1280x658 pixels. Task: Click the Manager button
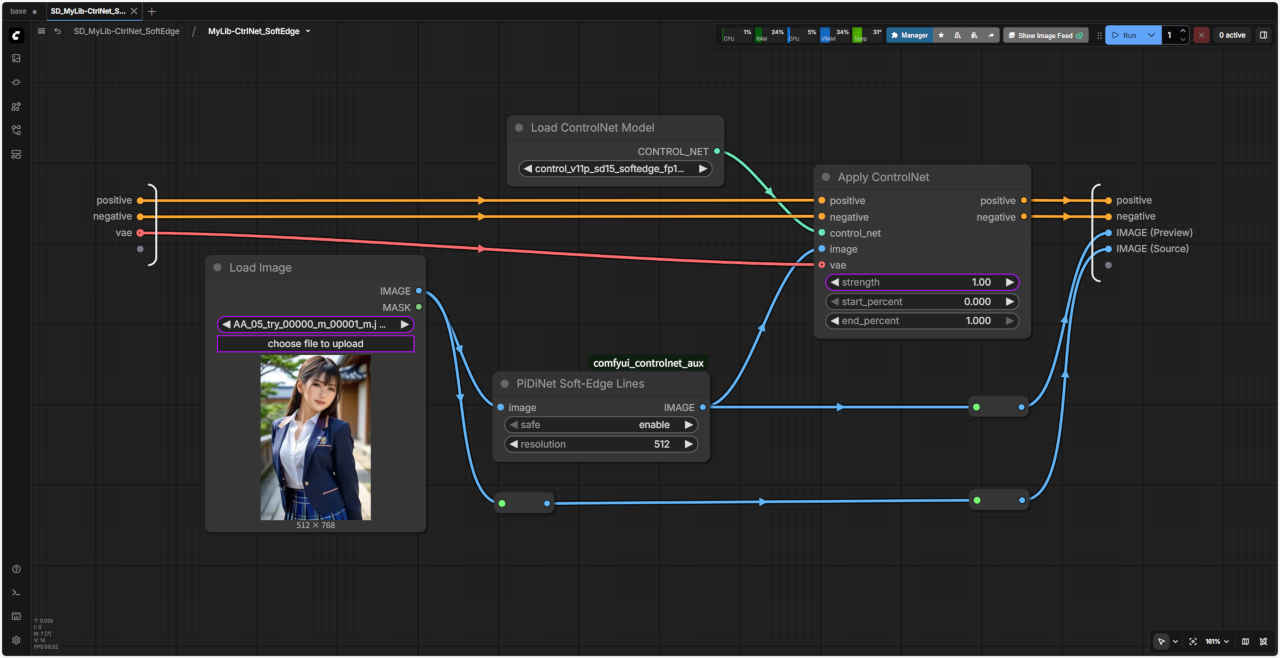click(x=909, y=35)
